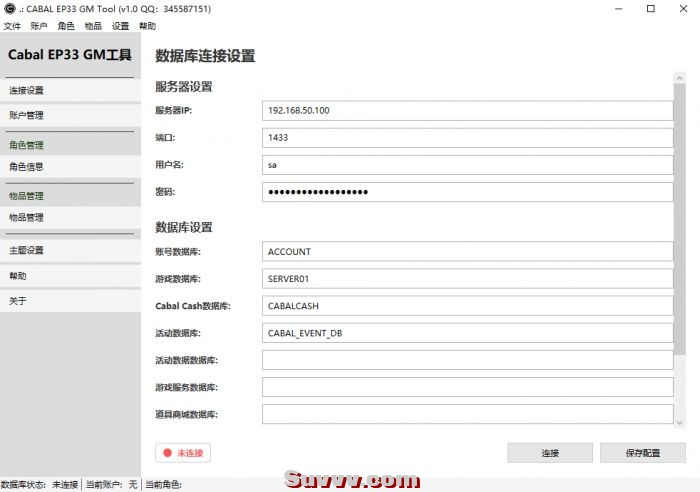Screen dimensions: 700x492
Task: Click the empty 道具商城数据库 field
Action: [x=467, y=414]
